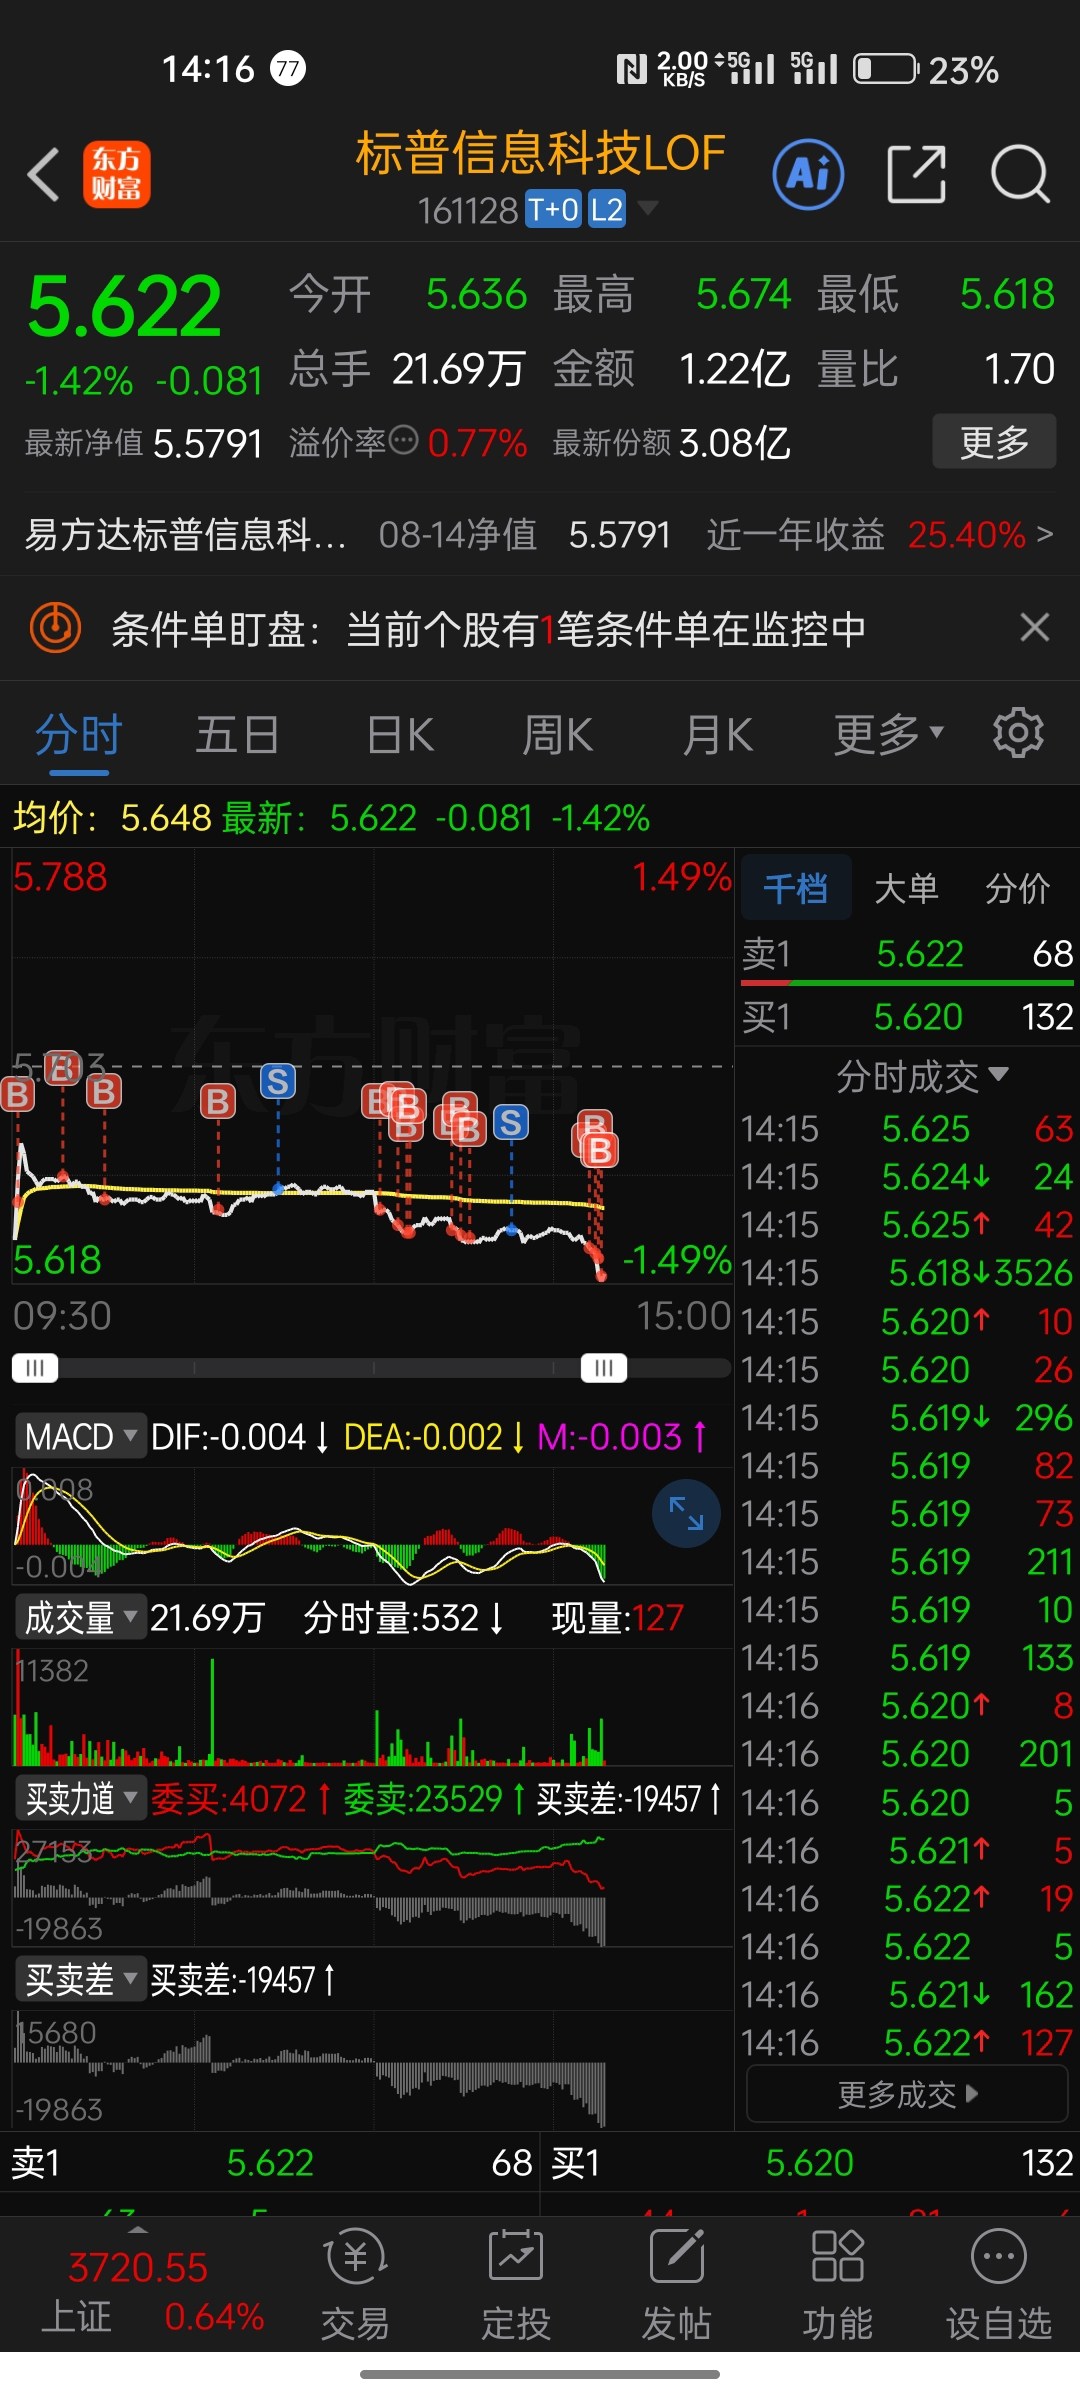Tap the premium rate info icon
1080x2400 pixels.
pyautogui.click(x=403, y=440)
